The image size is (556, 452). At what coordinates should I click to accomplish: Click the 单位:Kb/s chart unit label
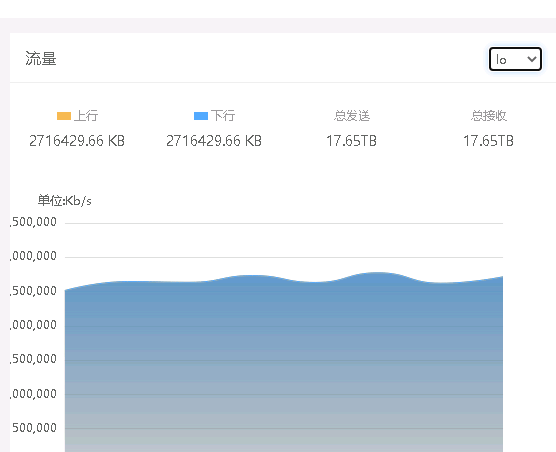coord(65,201)
